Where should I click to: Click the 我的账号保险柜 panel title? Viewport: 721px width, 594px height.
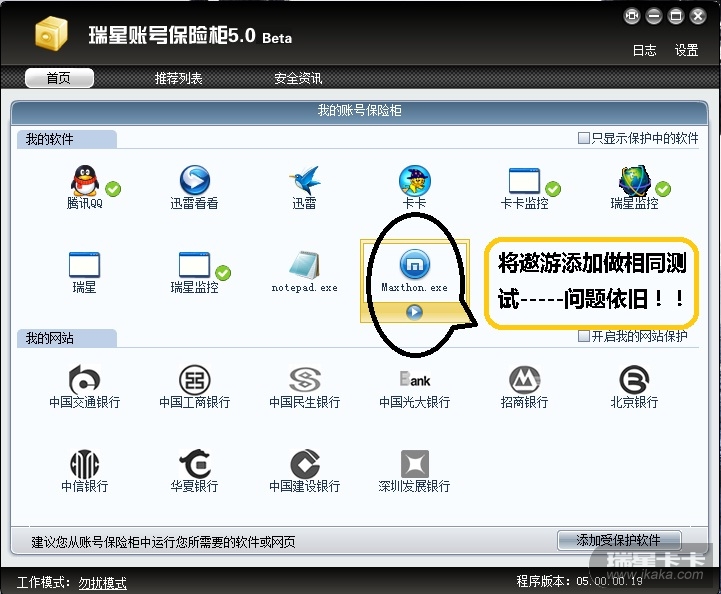coord(360,110)
